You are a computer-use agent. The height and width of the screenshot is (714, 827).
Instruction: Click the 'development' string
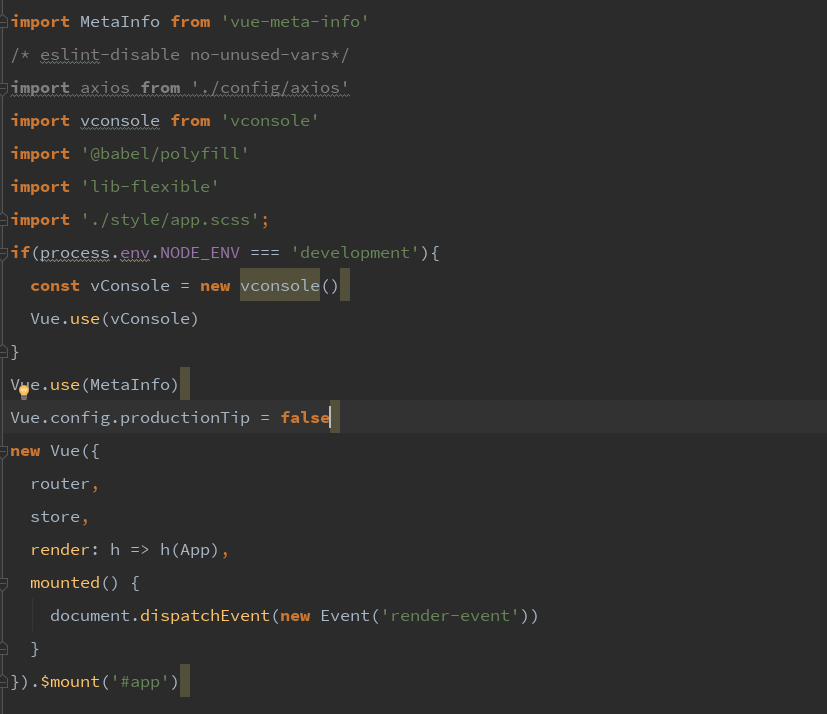(x=355, y=253)
